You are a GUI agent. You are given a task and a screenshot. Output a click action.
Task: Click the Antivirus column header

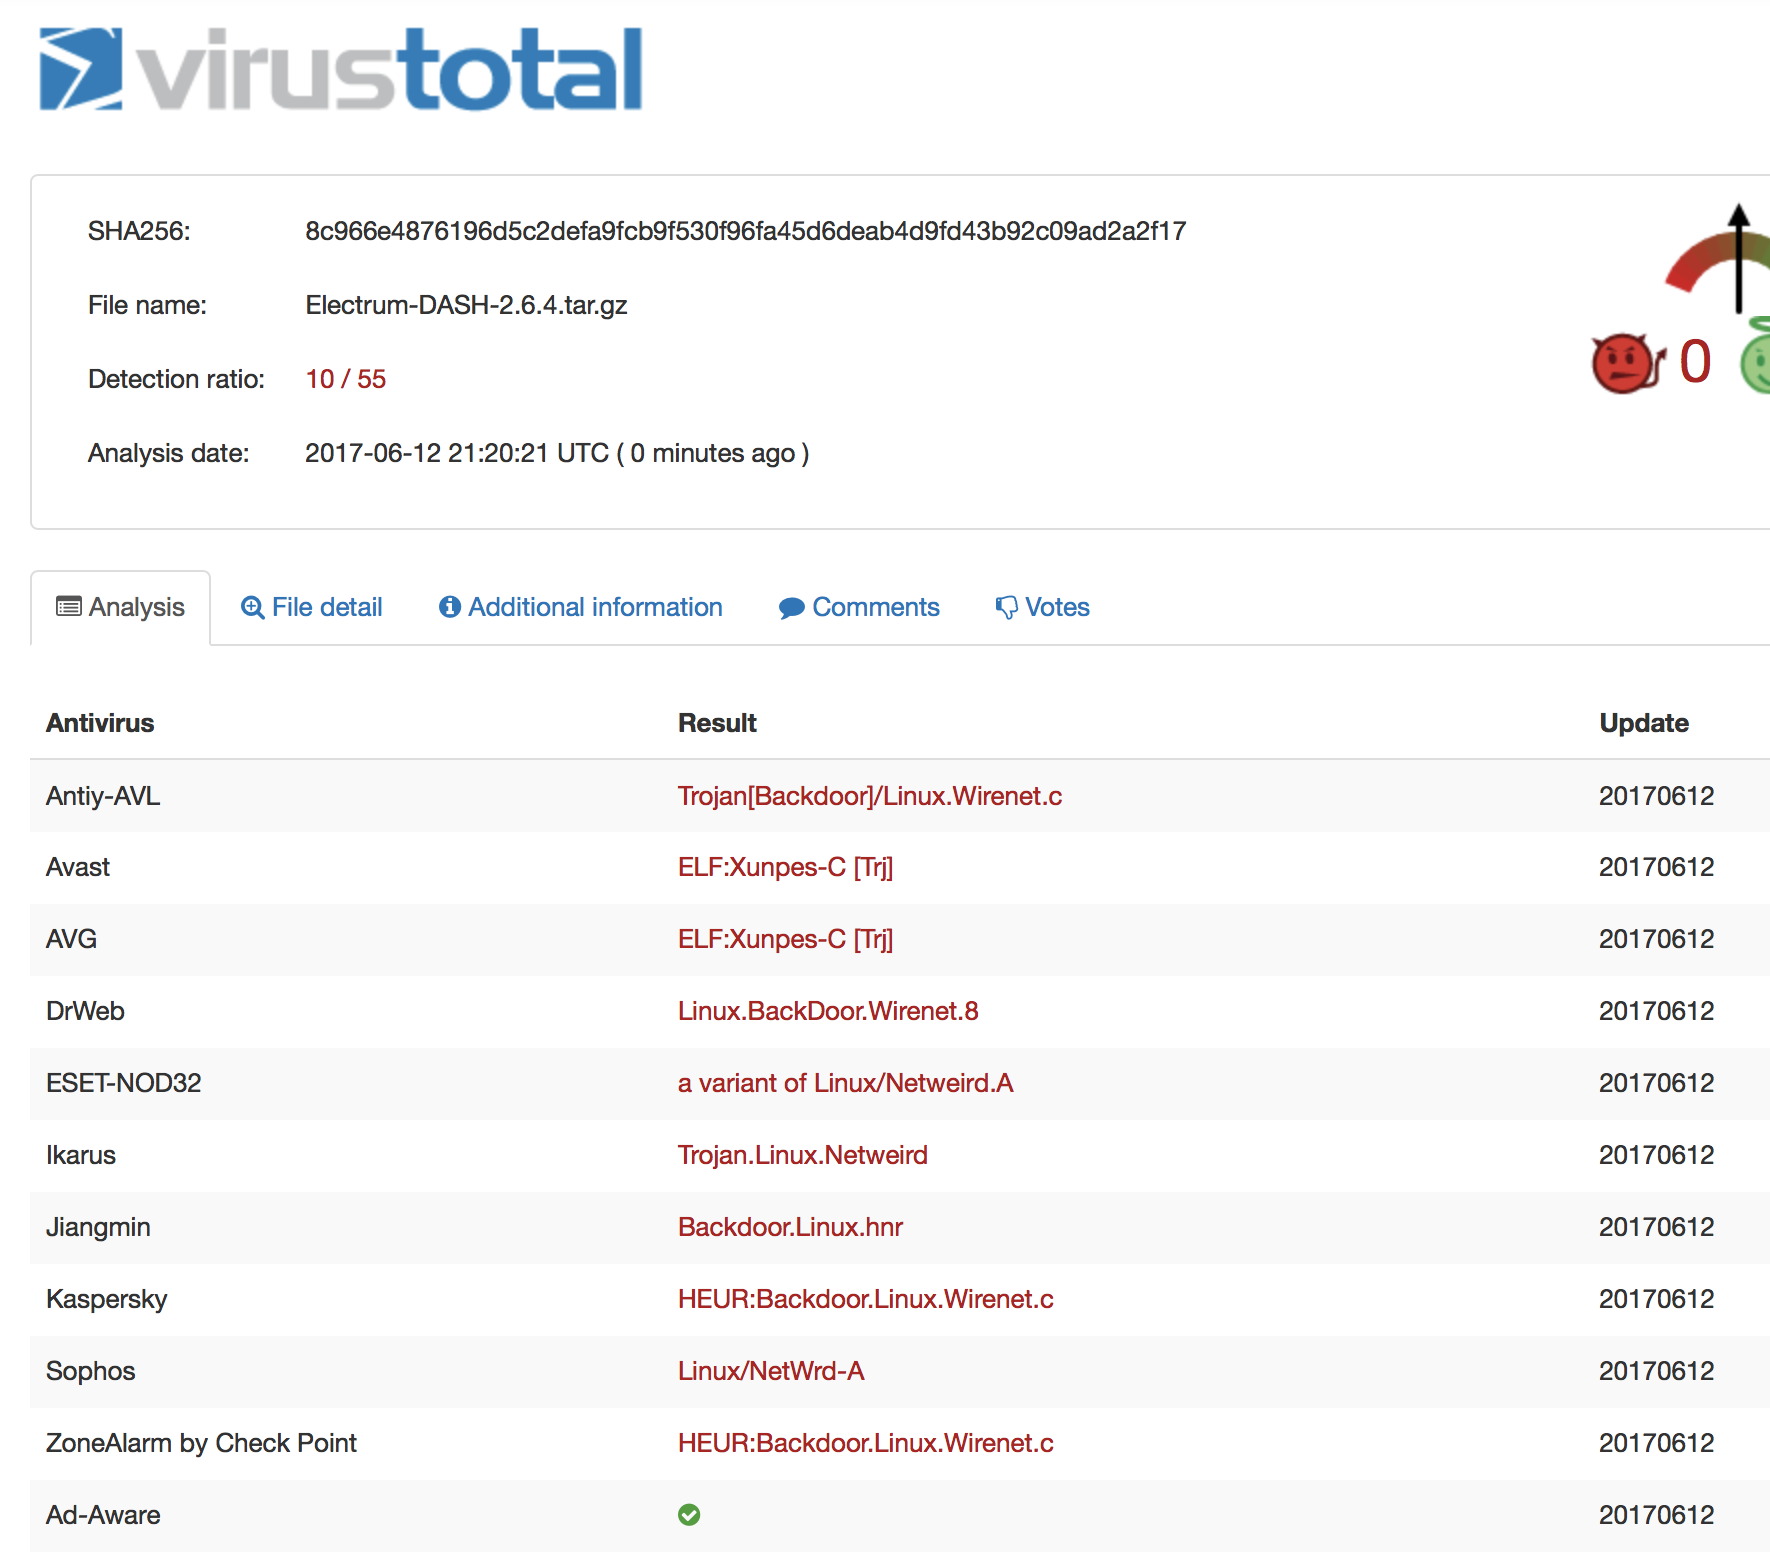point(100,723)
